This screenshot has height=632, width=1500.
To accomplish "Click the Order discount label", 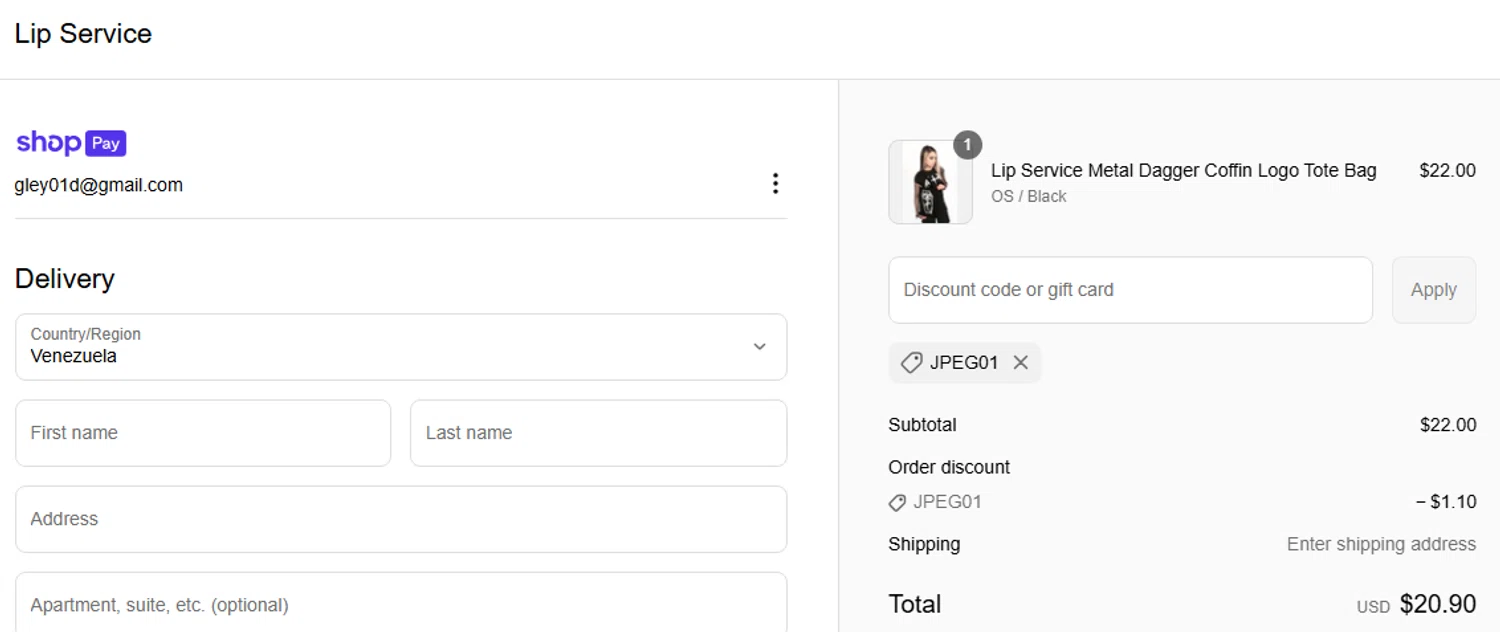I will 949,467.
